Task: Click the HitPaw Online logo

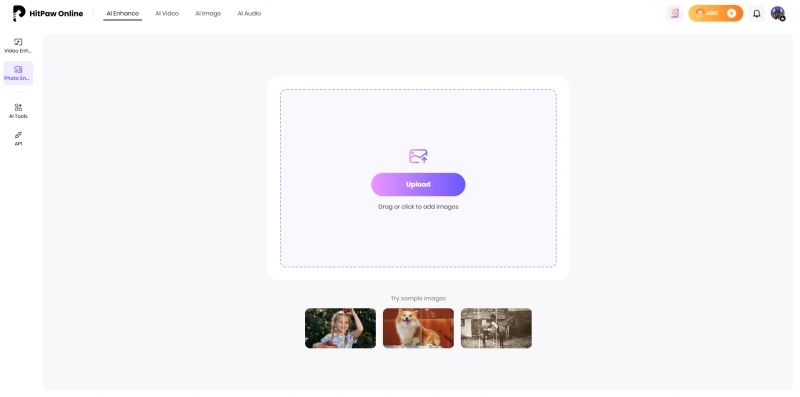Action: [48, 13]
